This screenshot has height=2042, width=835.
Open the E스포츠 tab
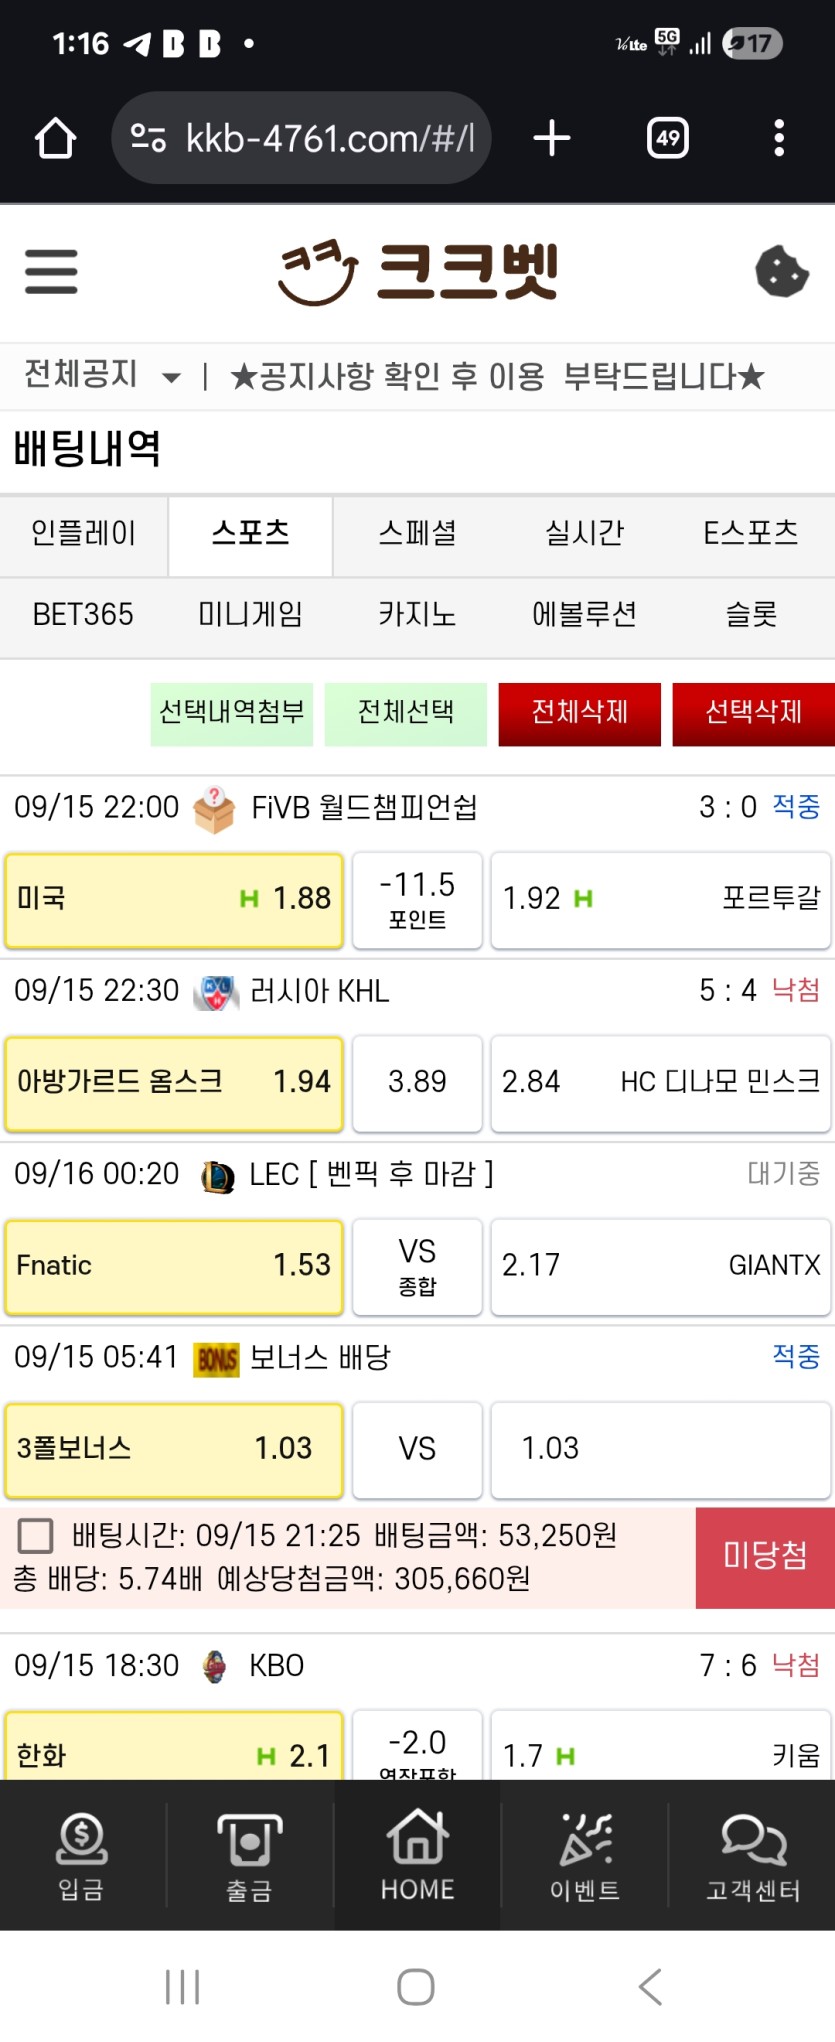tap(750, 533)
